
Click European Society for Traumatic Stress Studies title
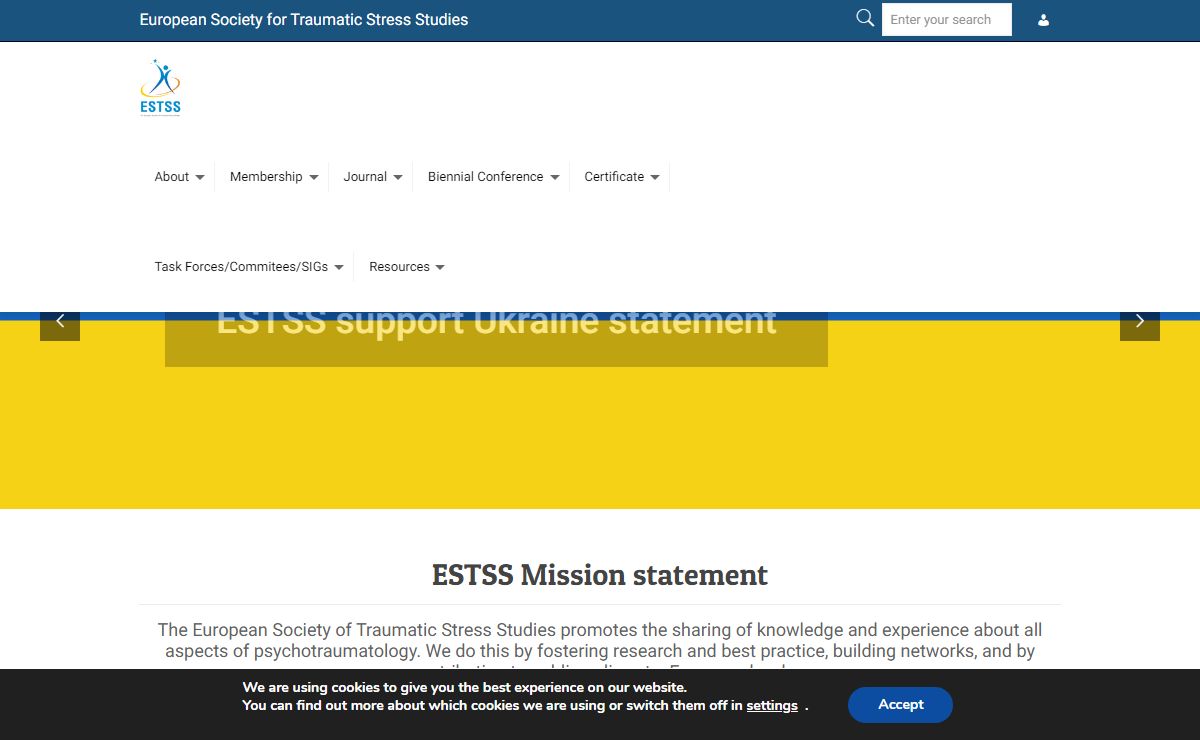coord(304,19)
